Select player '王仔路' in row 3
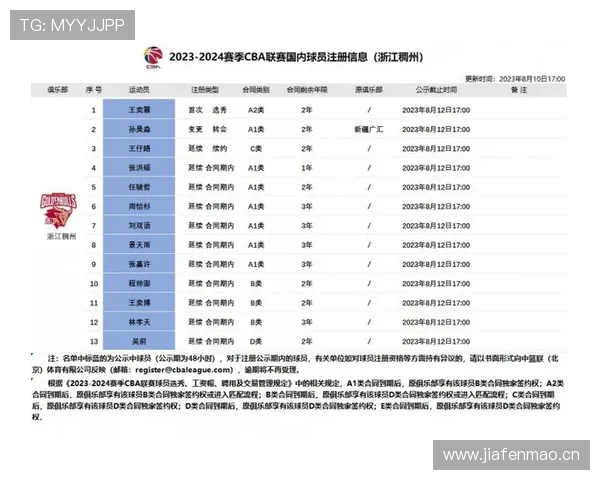 point(139,148)
